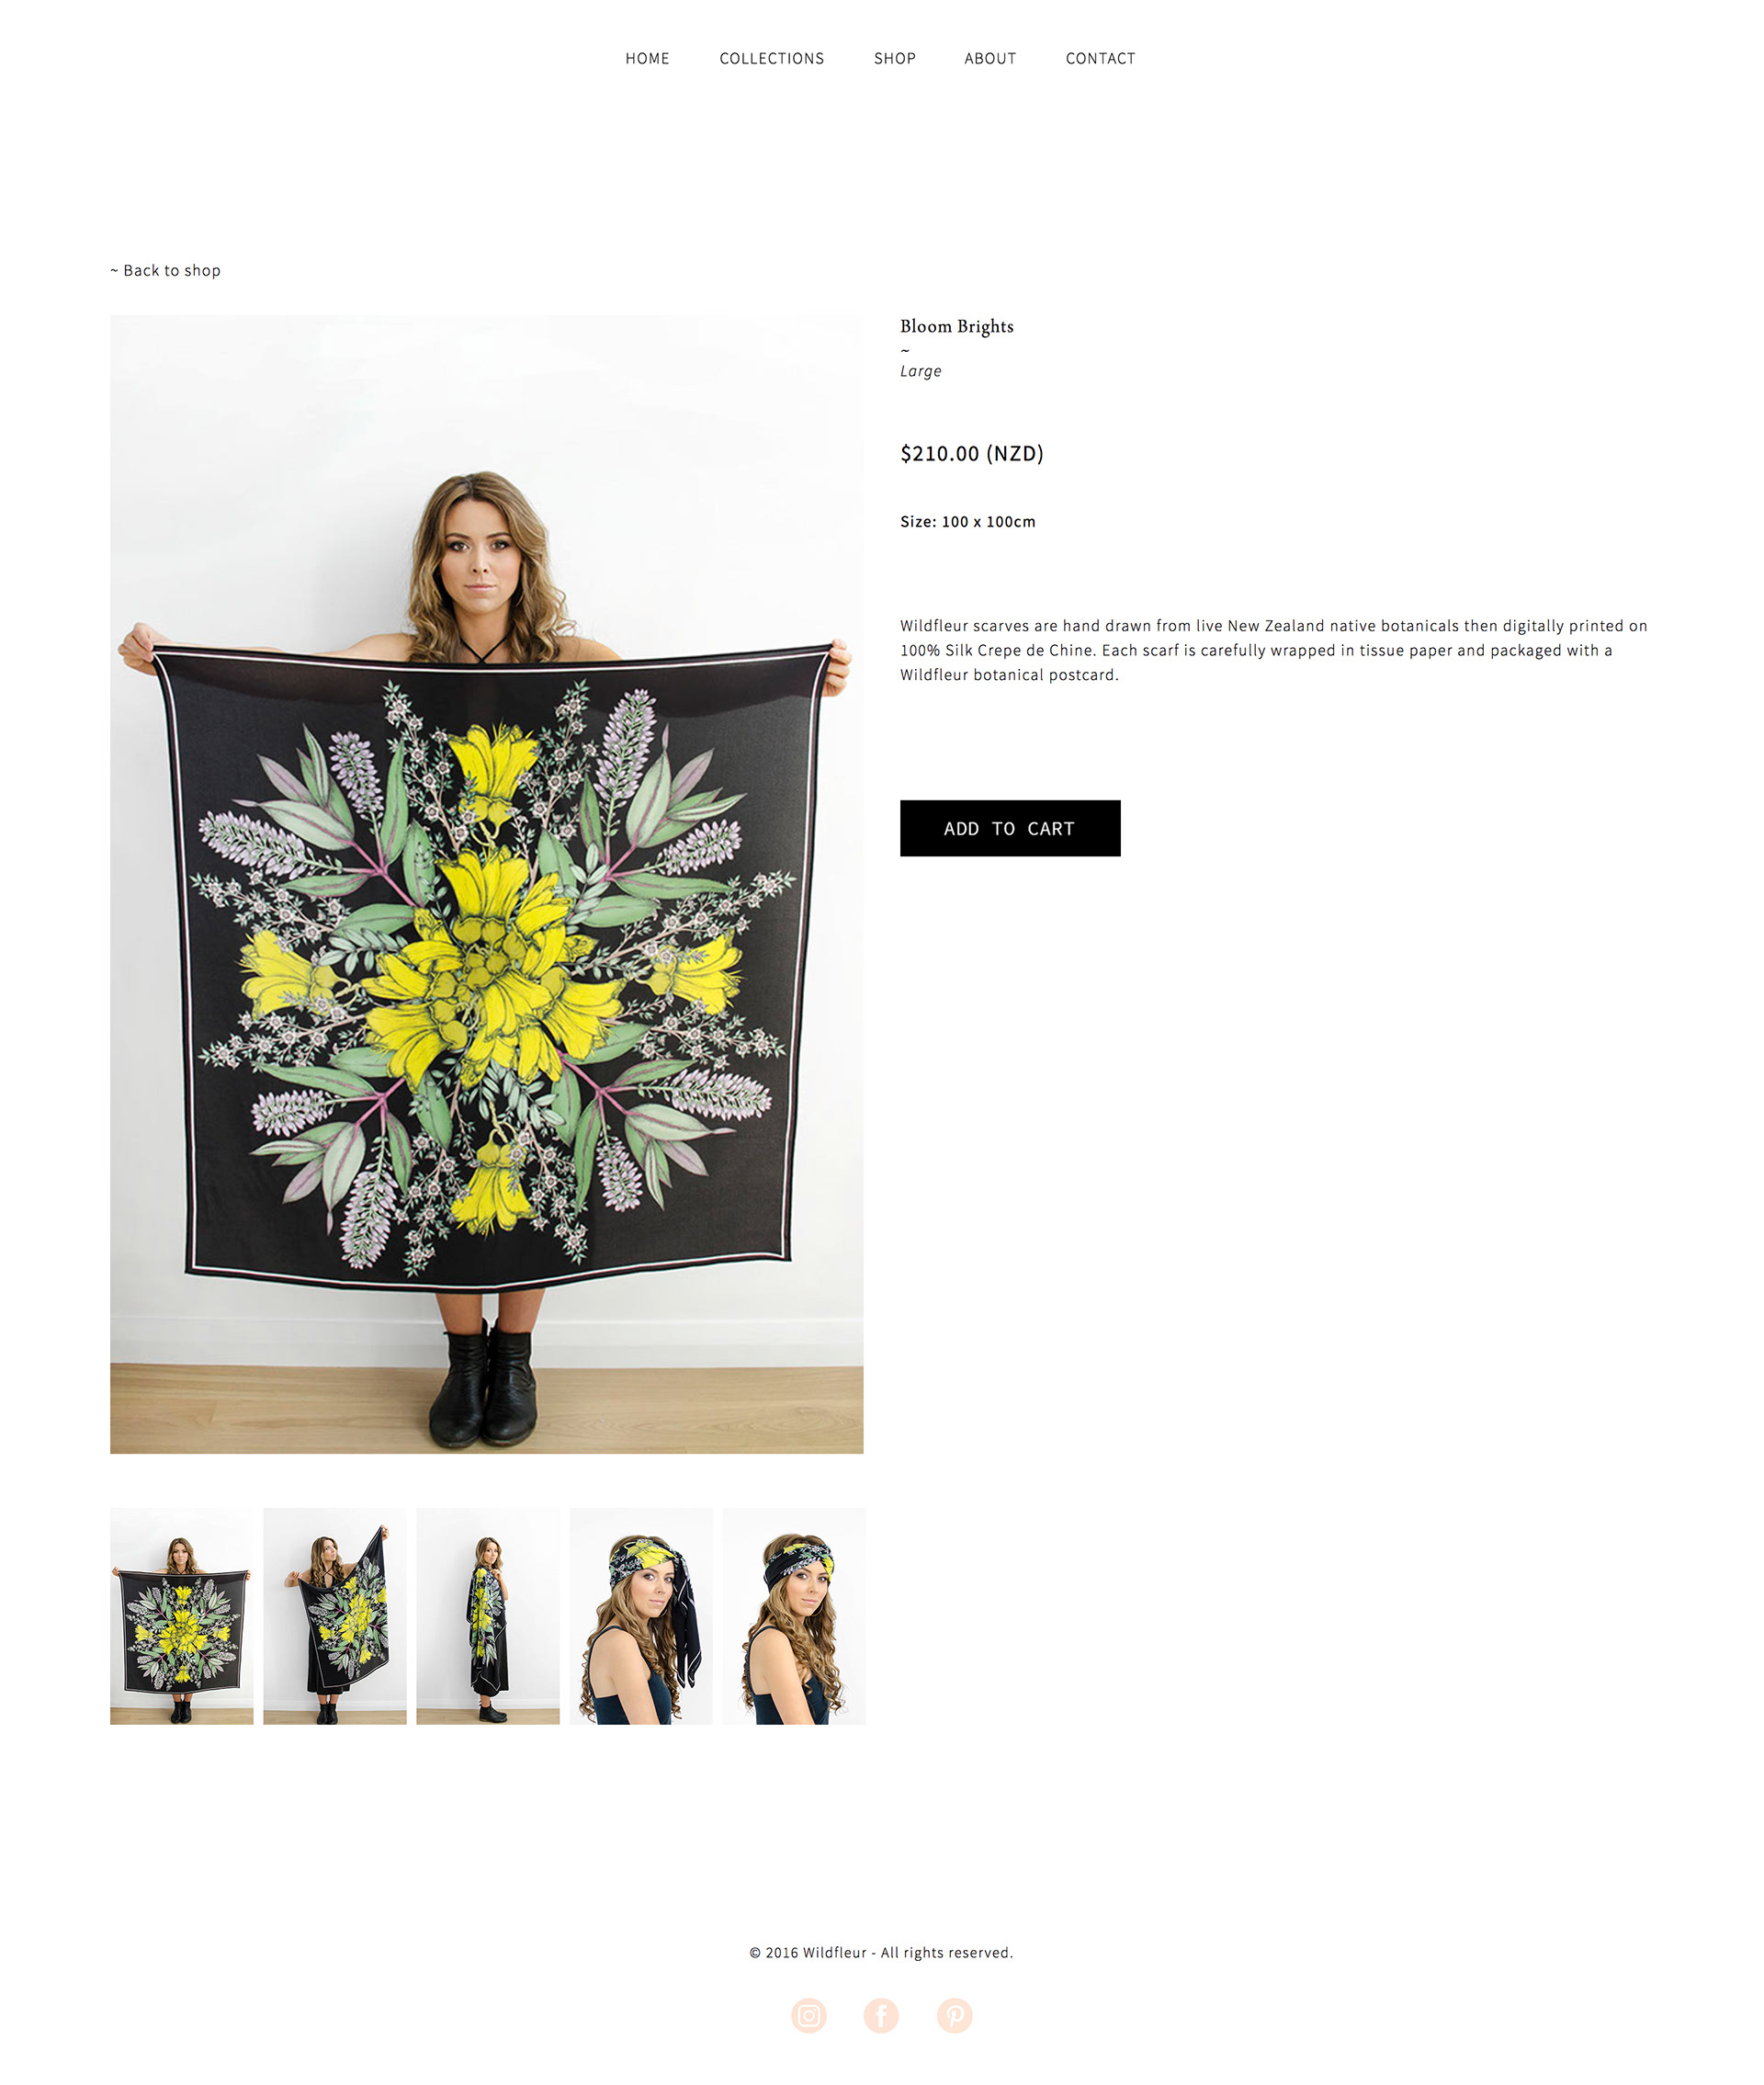Click the $210.00 (NZD) price text

(x=972, y=453)
